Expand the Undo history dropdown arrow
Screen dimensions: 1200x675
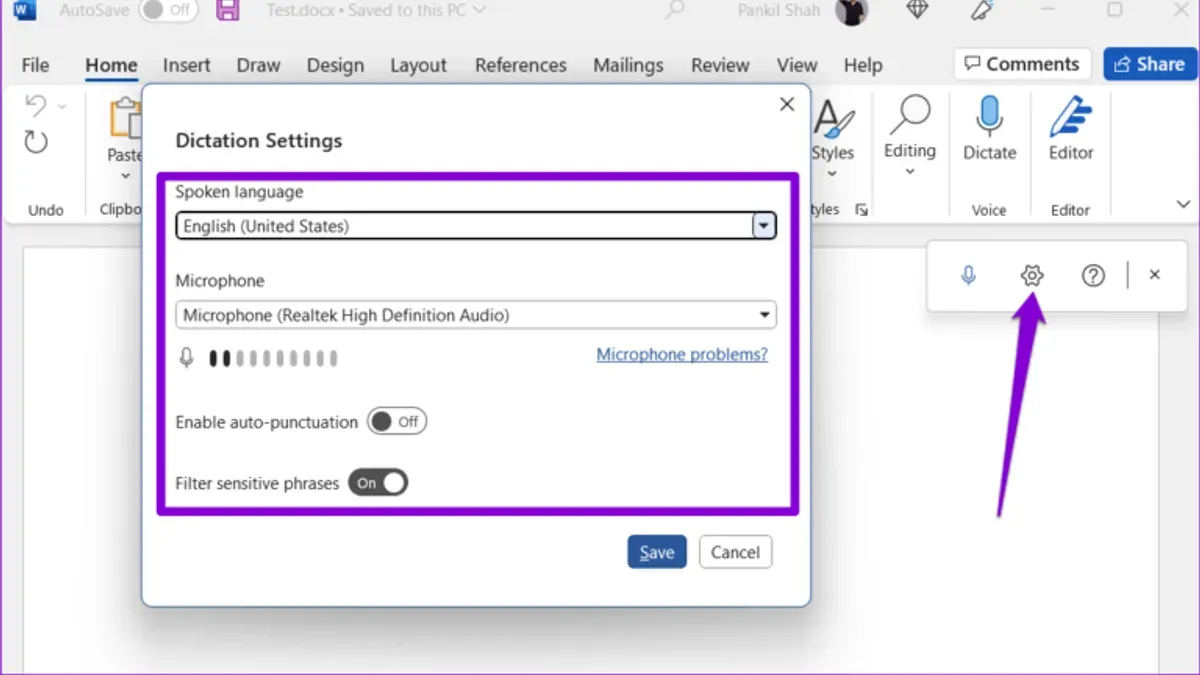(62, 105)
